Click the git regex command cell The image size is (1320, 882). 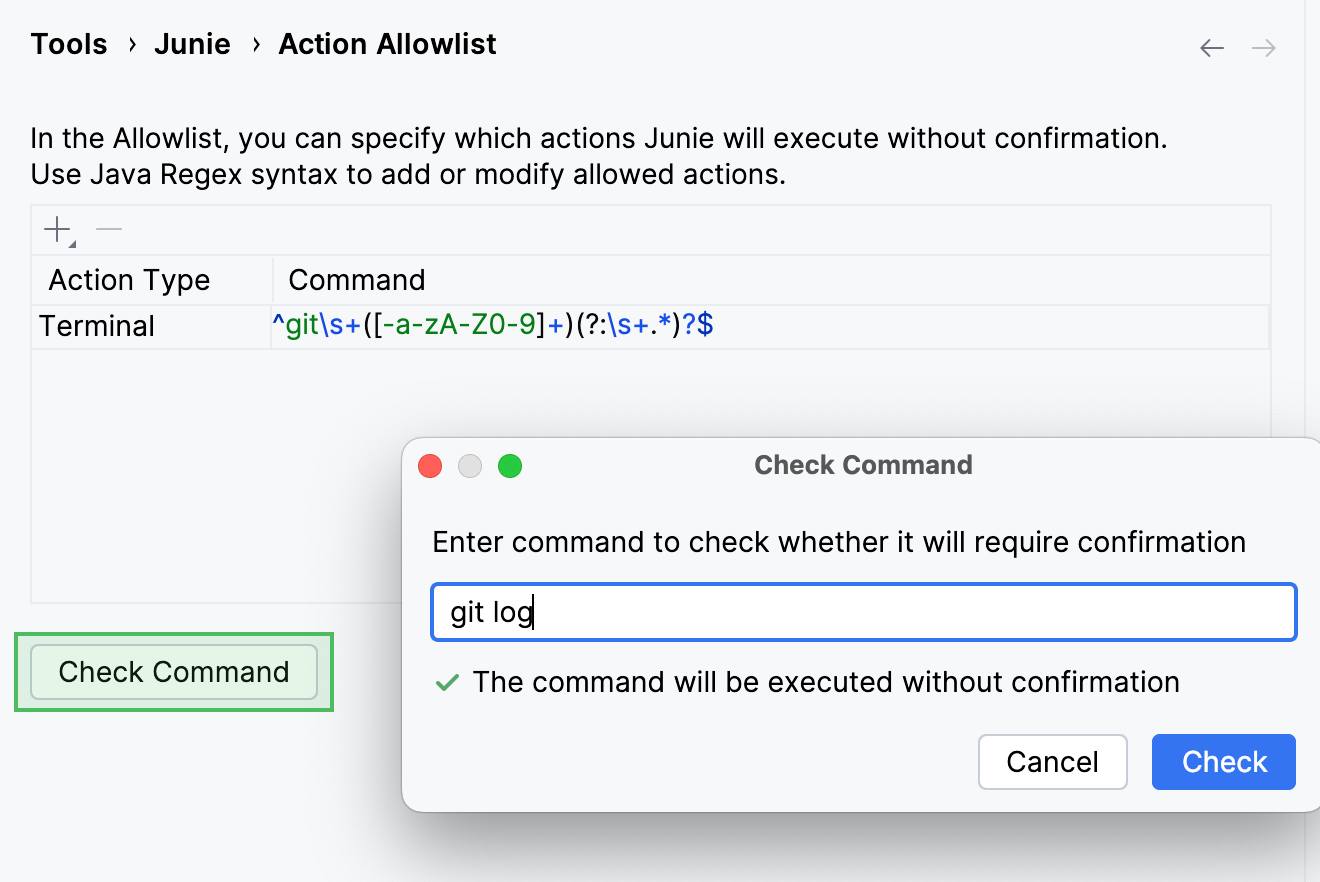tap(495, 325)
